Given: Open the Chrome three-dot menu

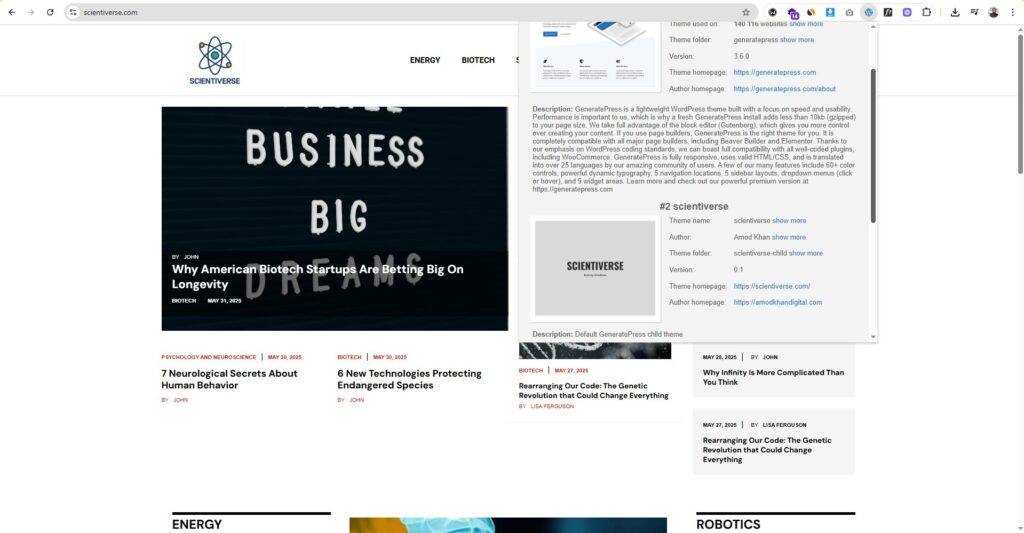Looking at the screenshot, I should (1012, 12).
